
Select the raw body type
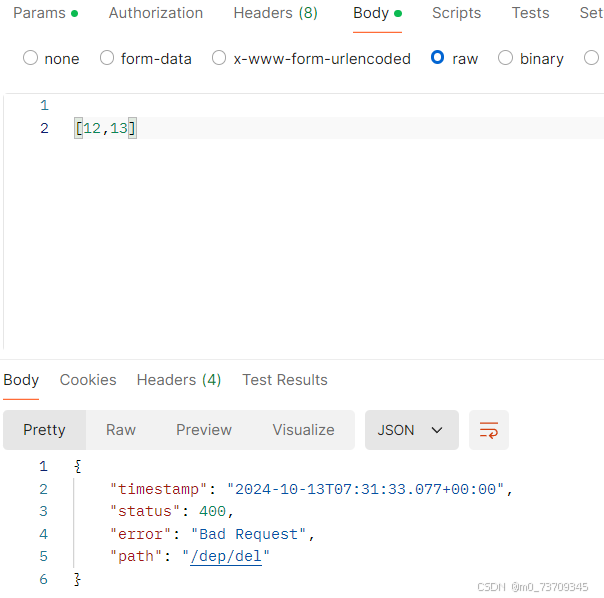click(455, 59)
